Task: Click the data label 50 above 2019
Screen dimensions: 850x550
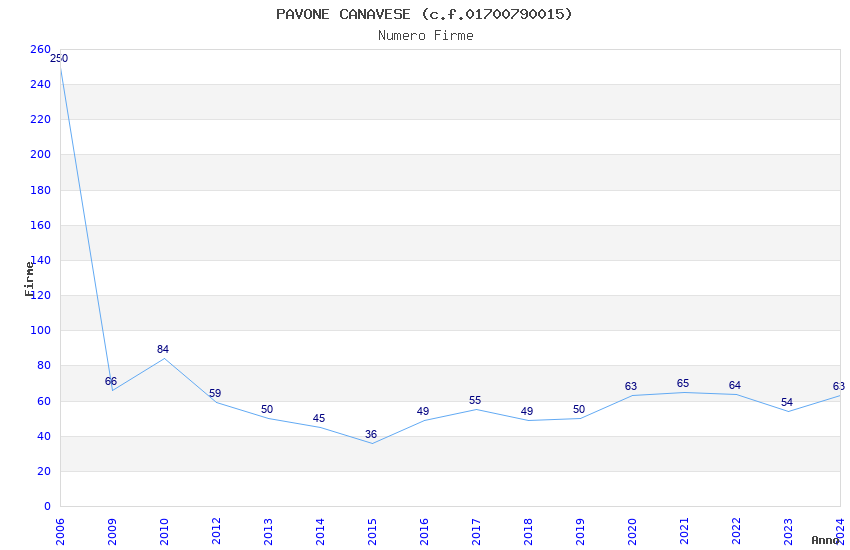Action: pyautogui.click(x=579, y=410)
